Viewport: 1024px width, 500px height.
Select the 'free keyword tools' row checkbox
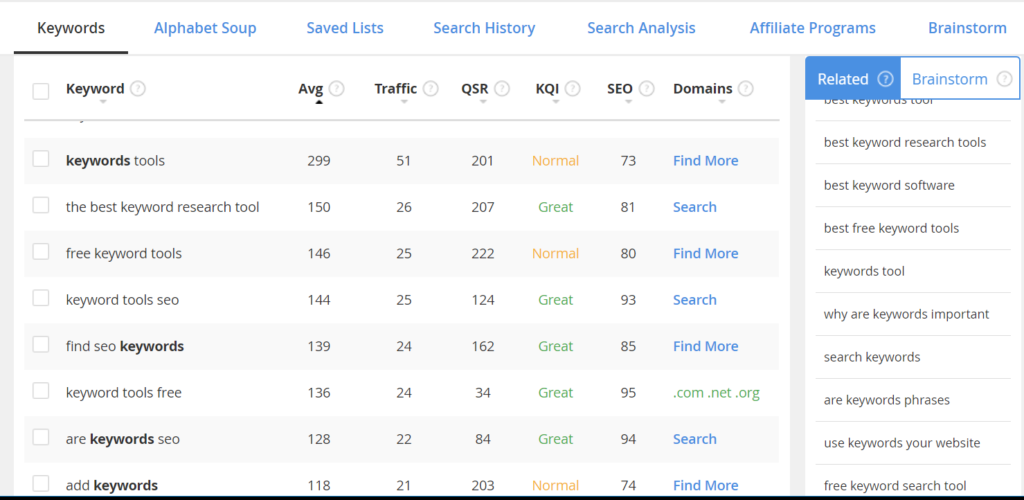(41, 252)
